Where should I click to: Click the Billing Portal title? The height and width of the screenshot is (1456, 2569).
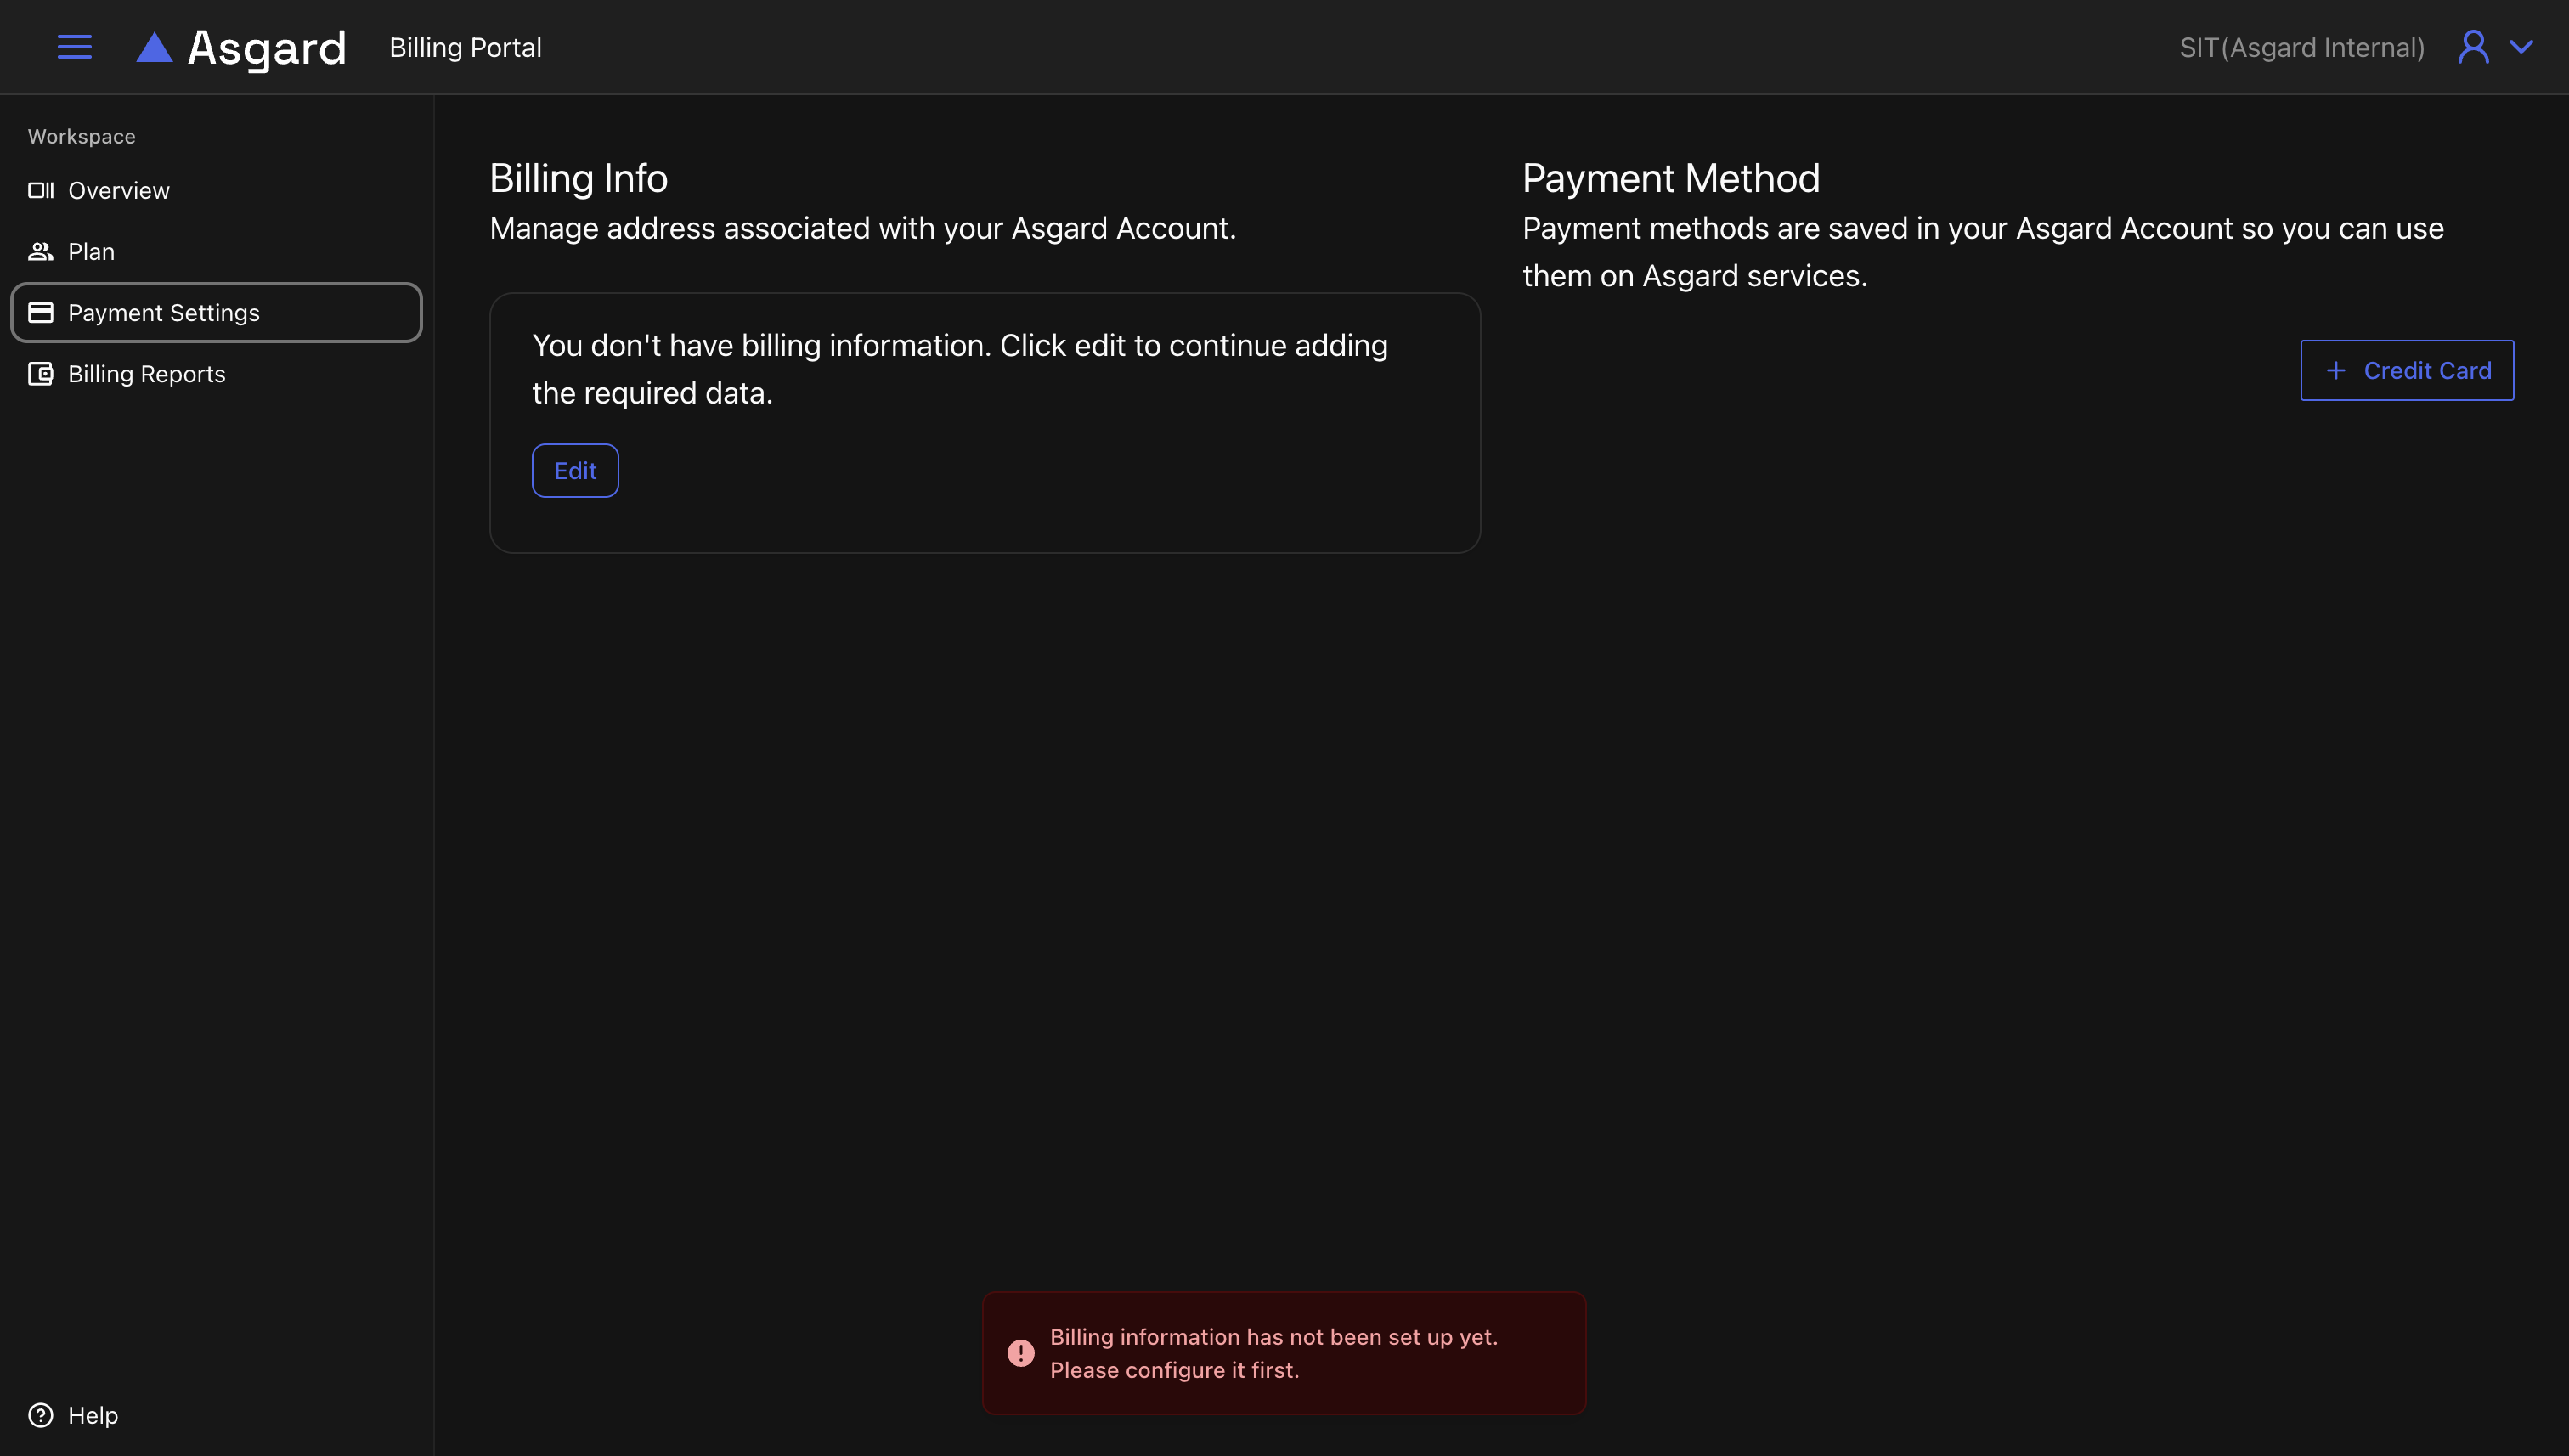tap(465, 47)
